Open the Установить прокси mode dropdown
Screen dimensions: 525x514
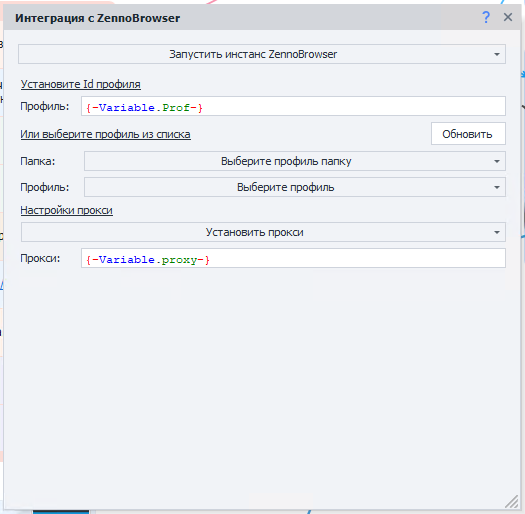pyautogui.click(x=263, y=232)
